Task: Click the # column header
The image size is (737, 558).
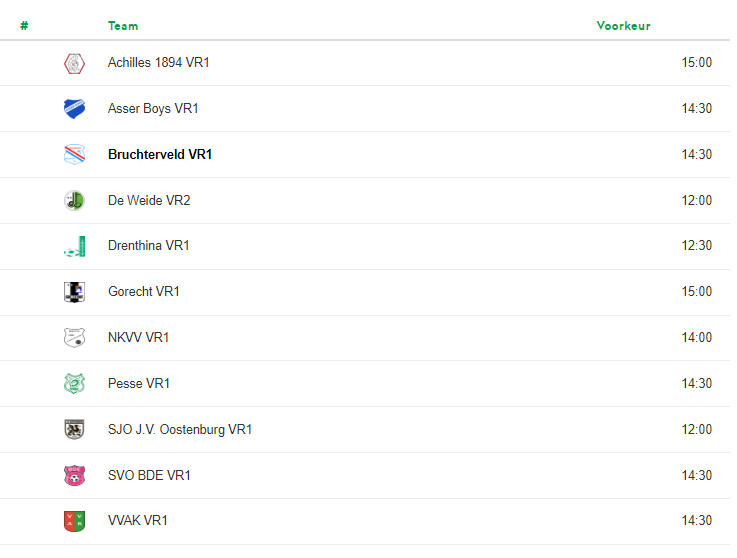Action: coord(24,26)
